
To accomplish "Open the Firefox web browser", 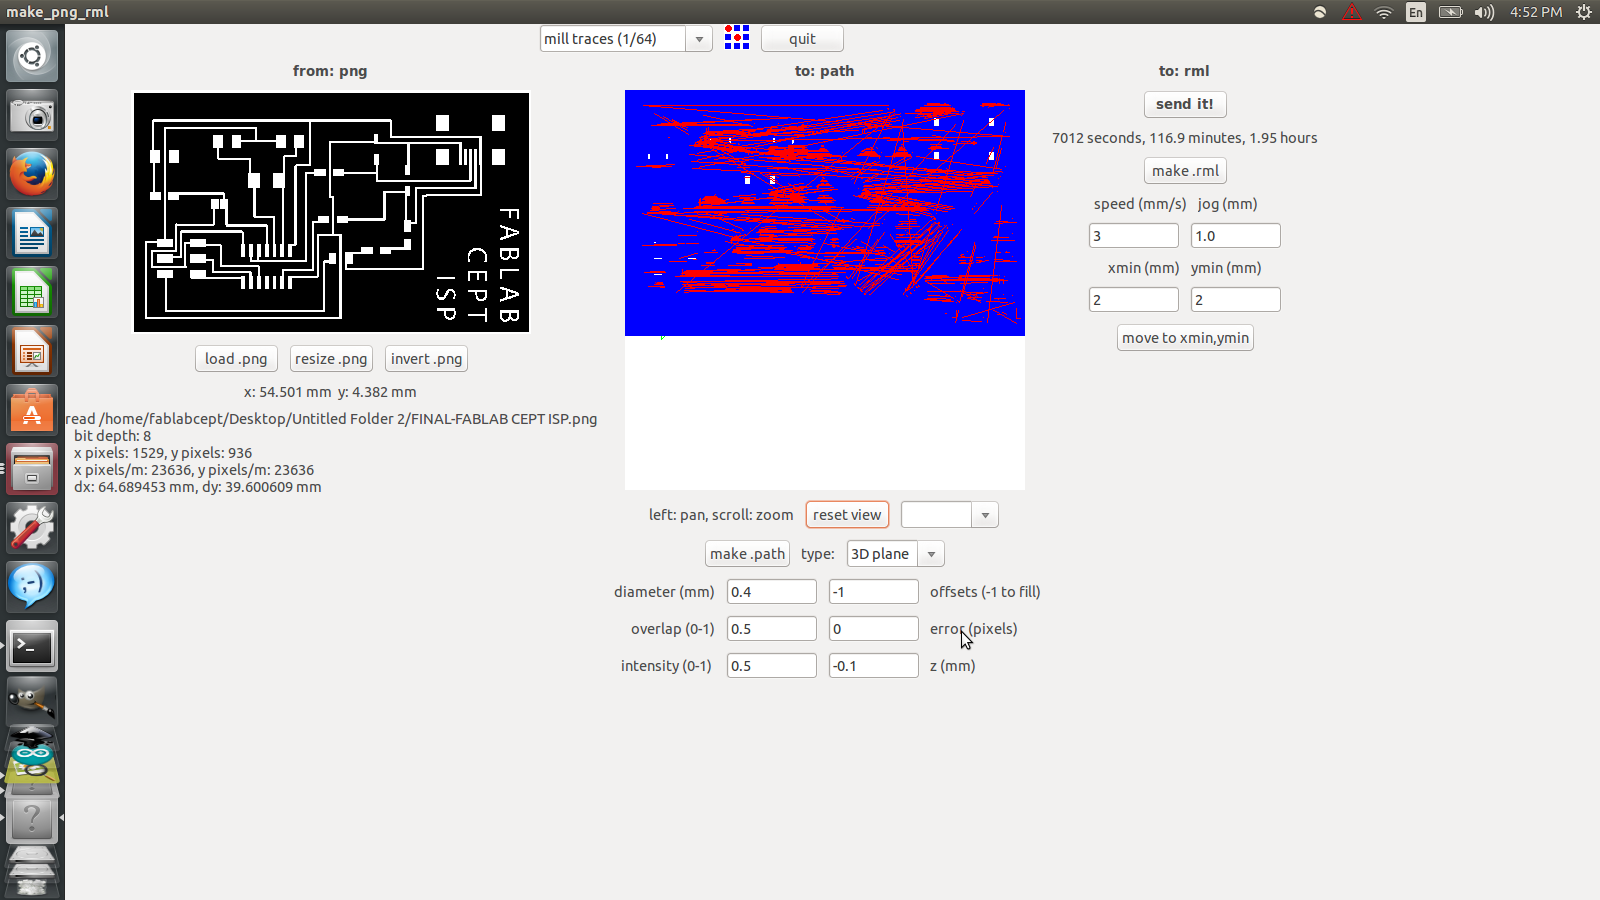I will tap(32, 174).
